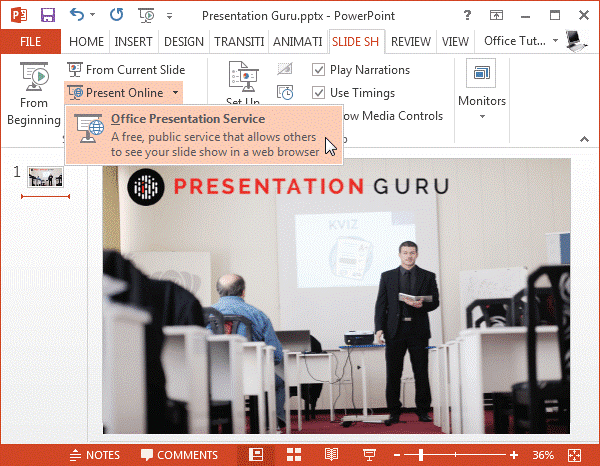This screenshot has width=600, height=466.
Task: Expand the Present Online dropdown arrow
Action: pyautogui.click(x=175, y=93)
